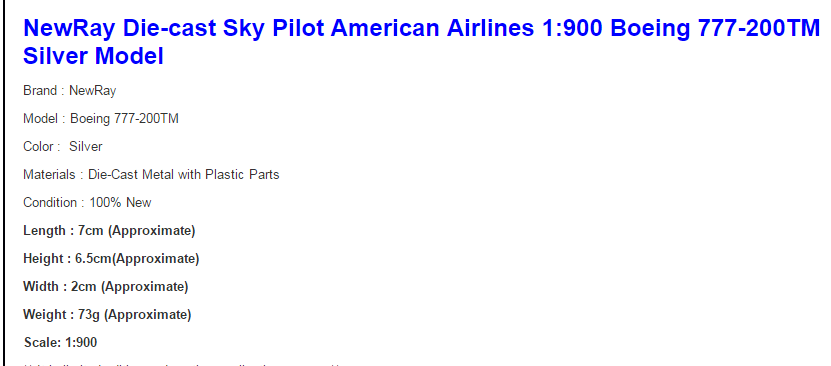The width and height of the screenshot is (831, 366).
Task: Click the 'Silver Model' title line
Action: (x=93, y=56)
